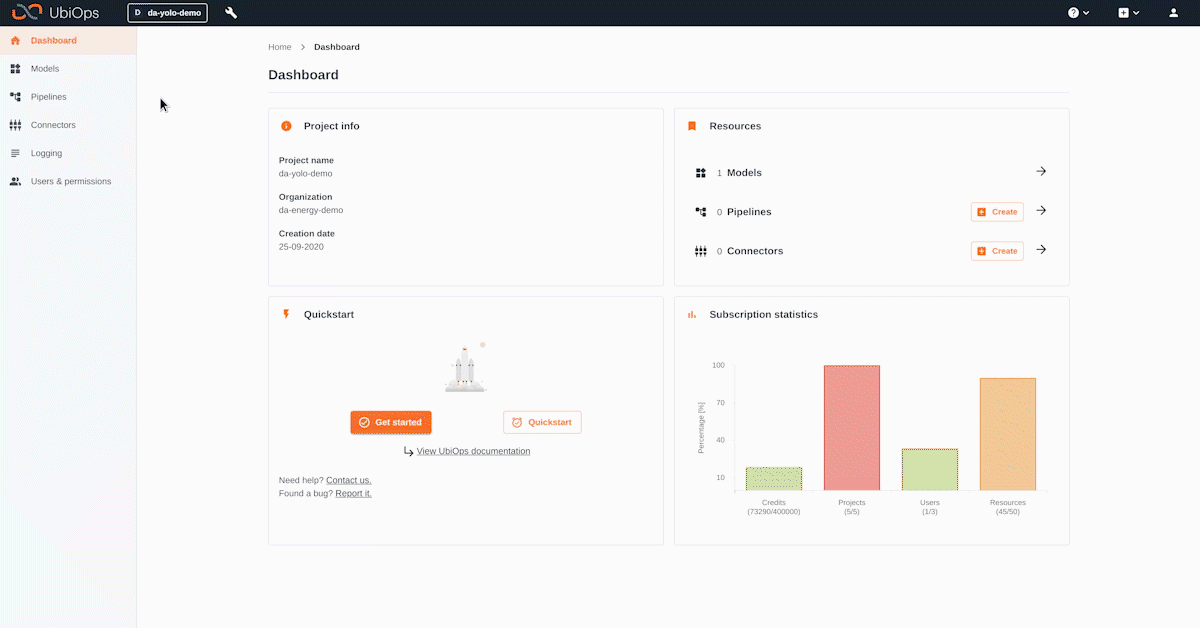The height and width of the screenshot is (628, 1200).
Task: Open Logging in the sidebar
Action: point(68,153)
